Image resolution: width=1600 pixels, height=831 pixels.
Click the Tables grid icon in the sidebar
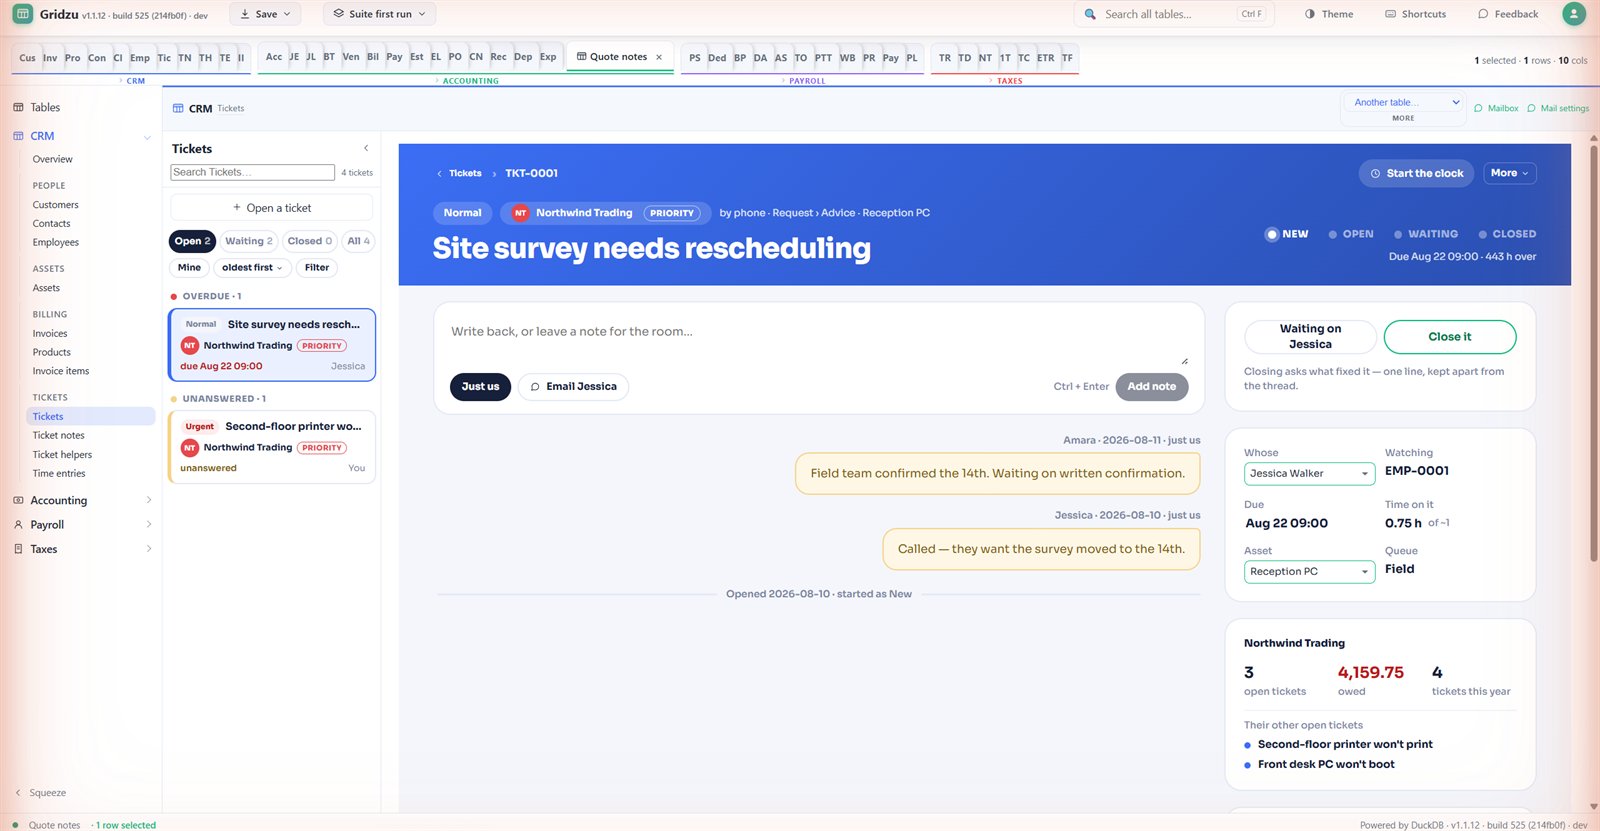click(18, 107)
